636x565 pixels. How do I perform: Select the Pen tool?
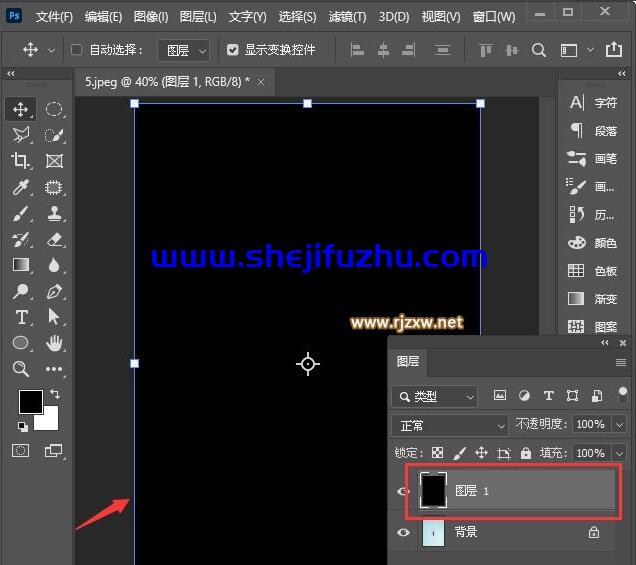(x=54, y=291)
